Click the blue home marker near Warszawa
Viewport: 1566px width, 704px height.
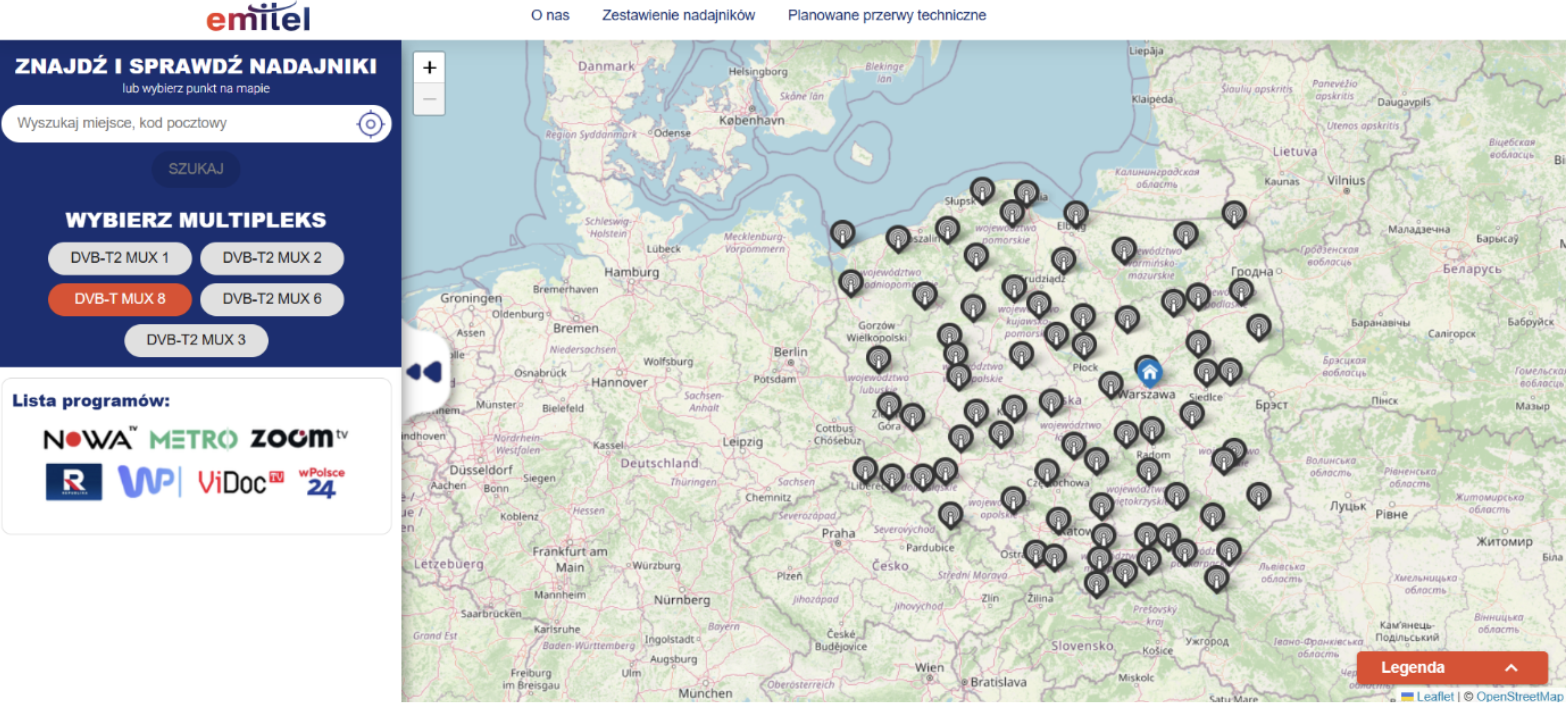[1149, 373]
